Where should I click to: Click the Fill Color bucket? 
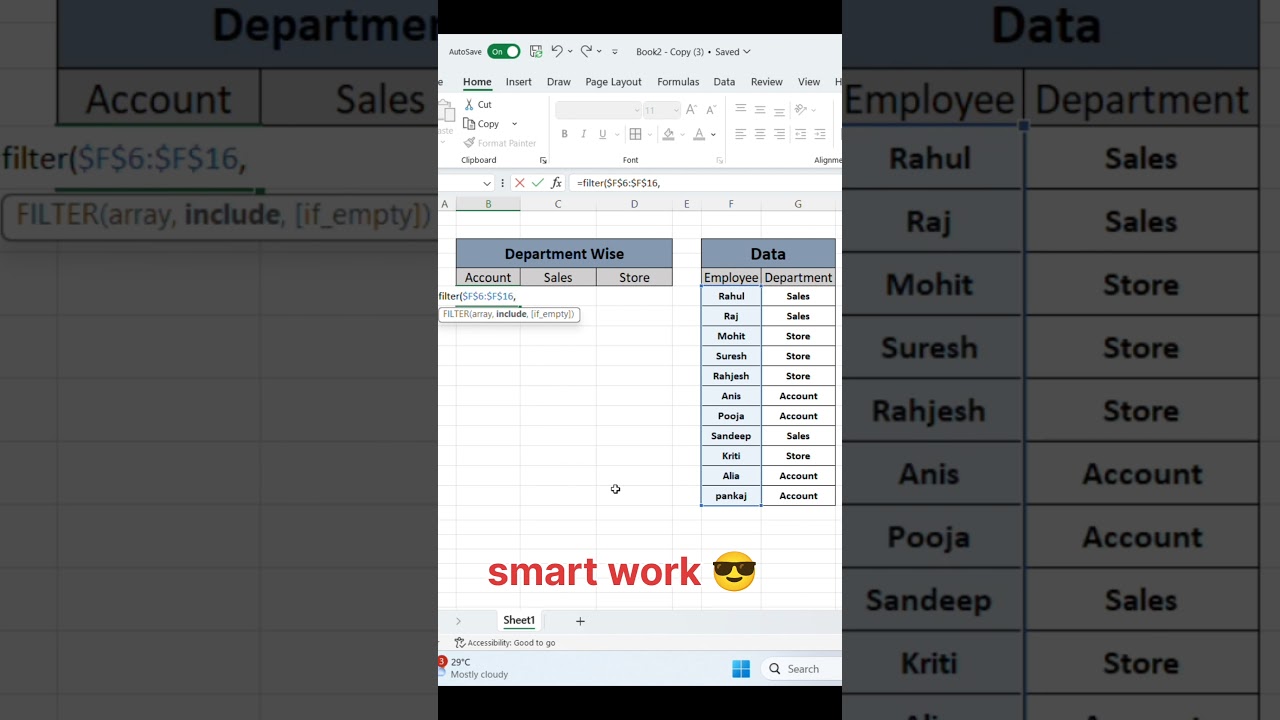668,134
